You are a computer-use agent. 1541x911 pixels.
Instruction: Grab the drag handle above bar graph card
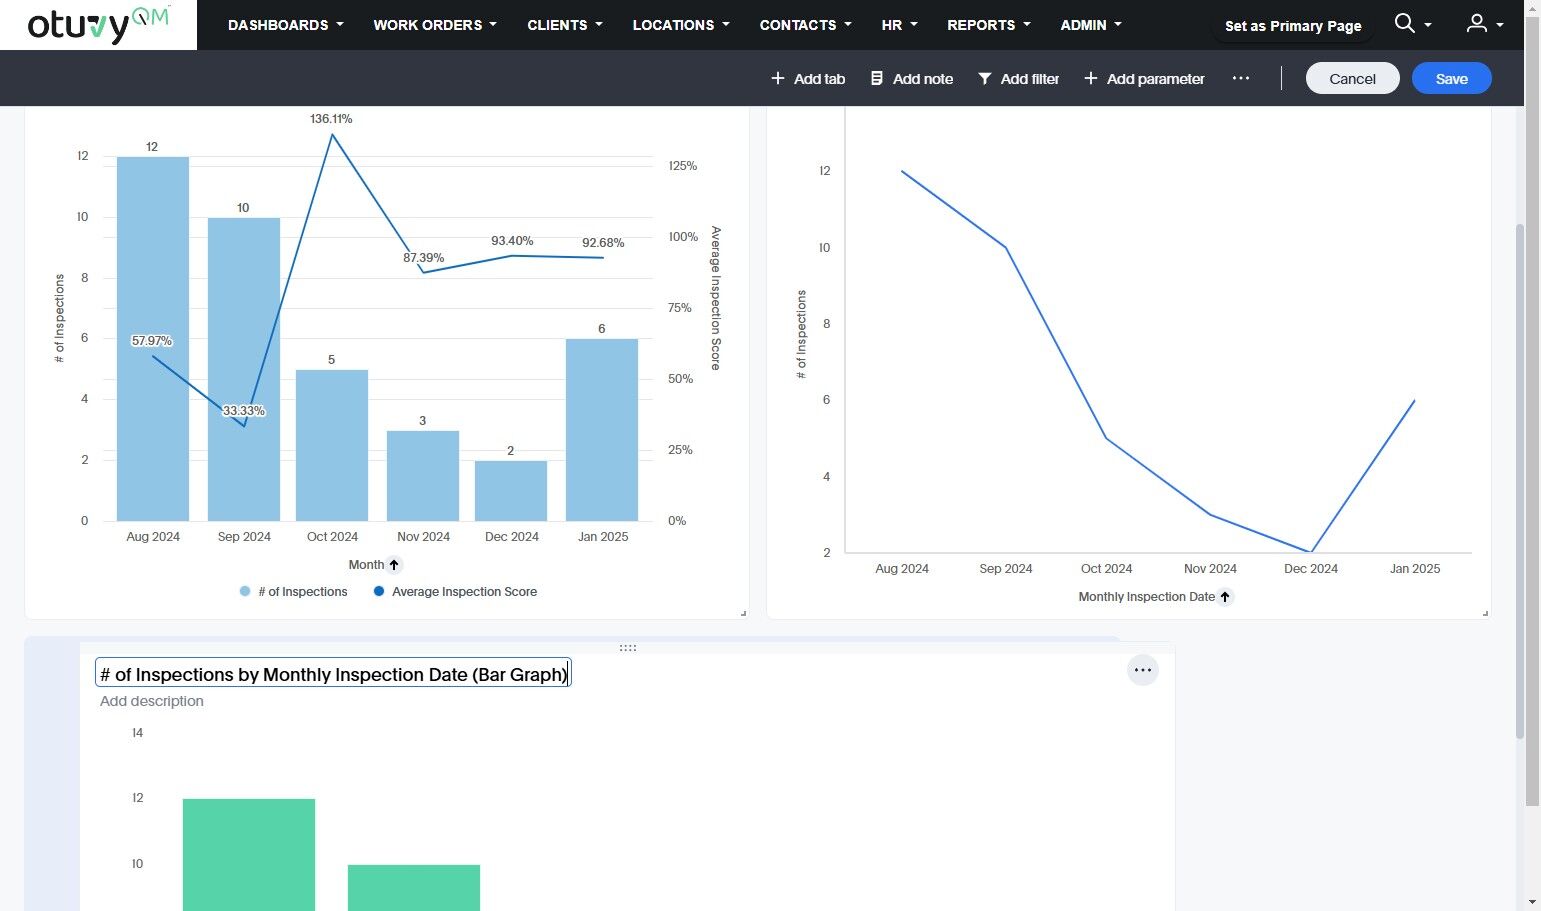pyautogui.click(x=628, y=648)
